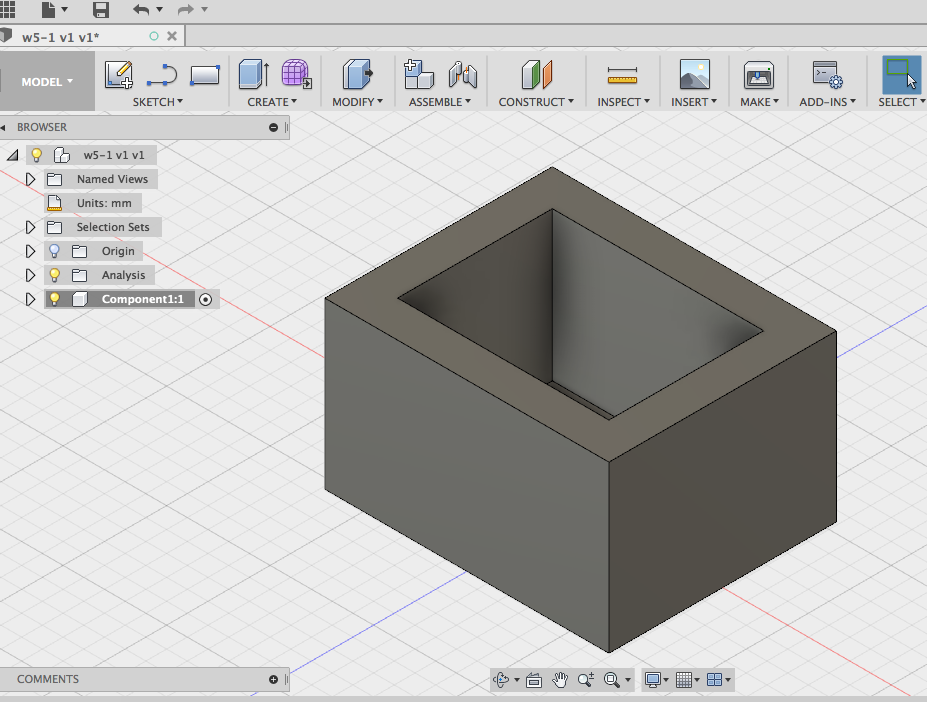This screenshot has height=702, width=927.
Task: Toggle Component1:1 visibility light bulb
Action: tap(54, 299)
